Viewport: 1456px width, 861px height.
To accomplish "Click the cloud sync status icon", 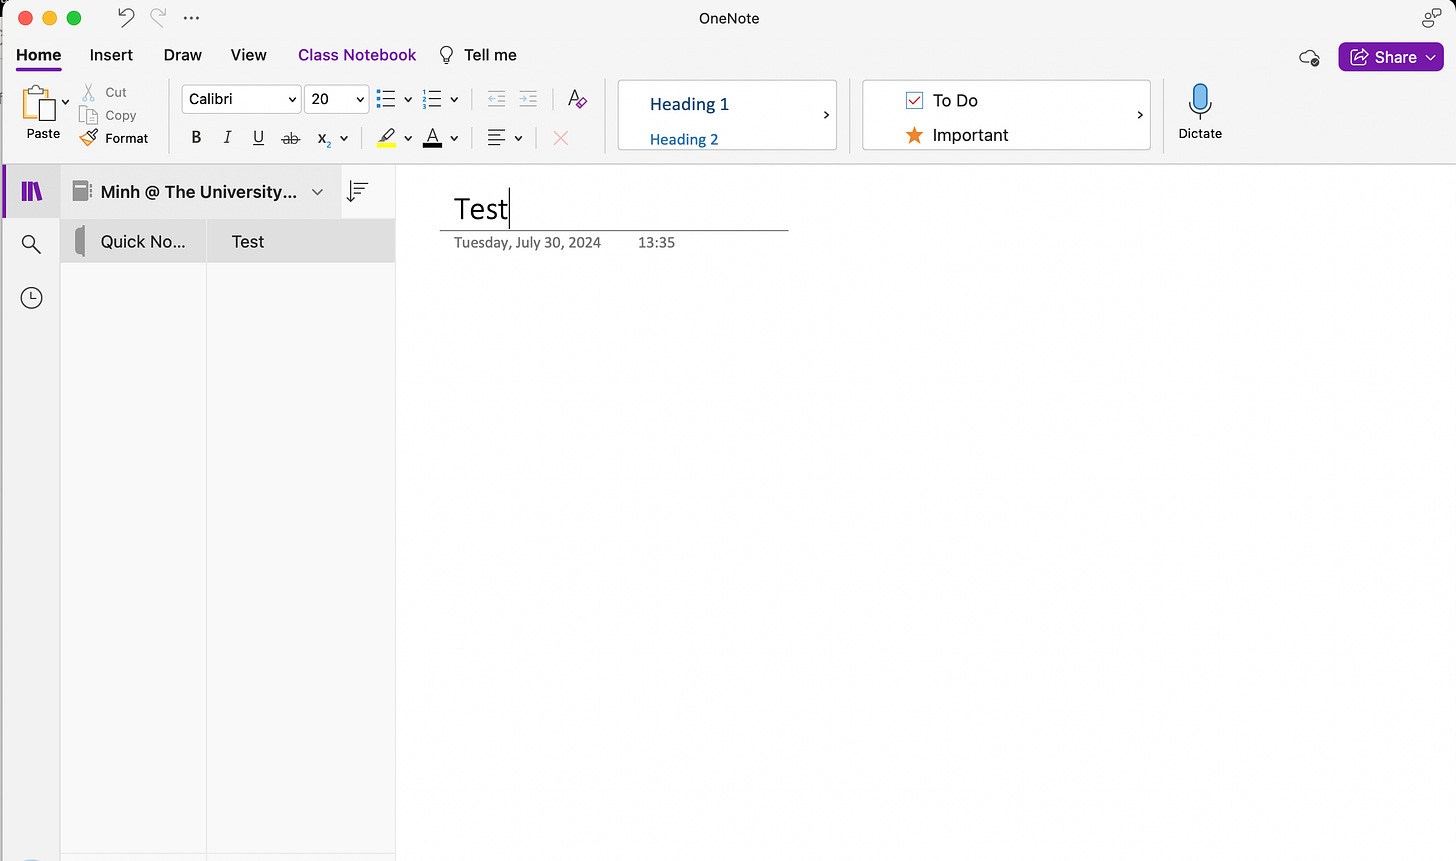I will click(x=1309, y=58).
